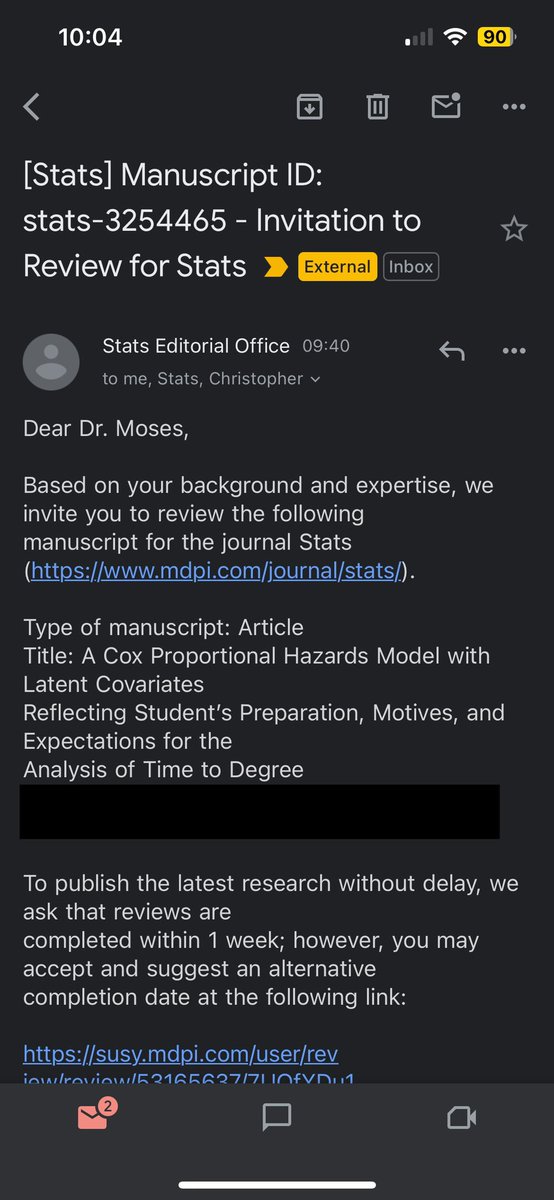The image size is (554, 1200).
Task: Delete the email using the trash icon
Action: (377, 106)
